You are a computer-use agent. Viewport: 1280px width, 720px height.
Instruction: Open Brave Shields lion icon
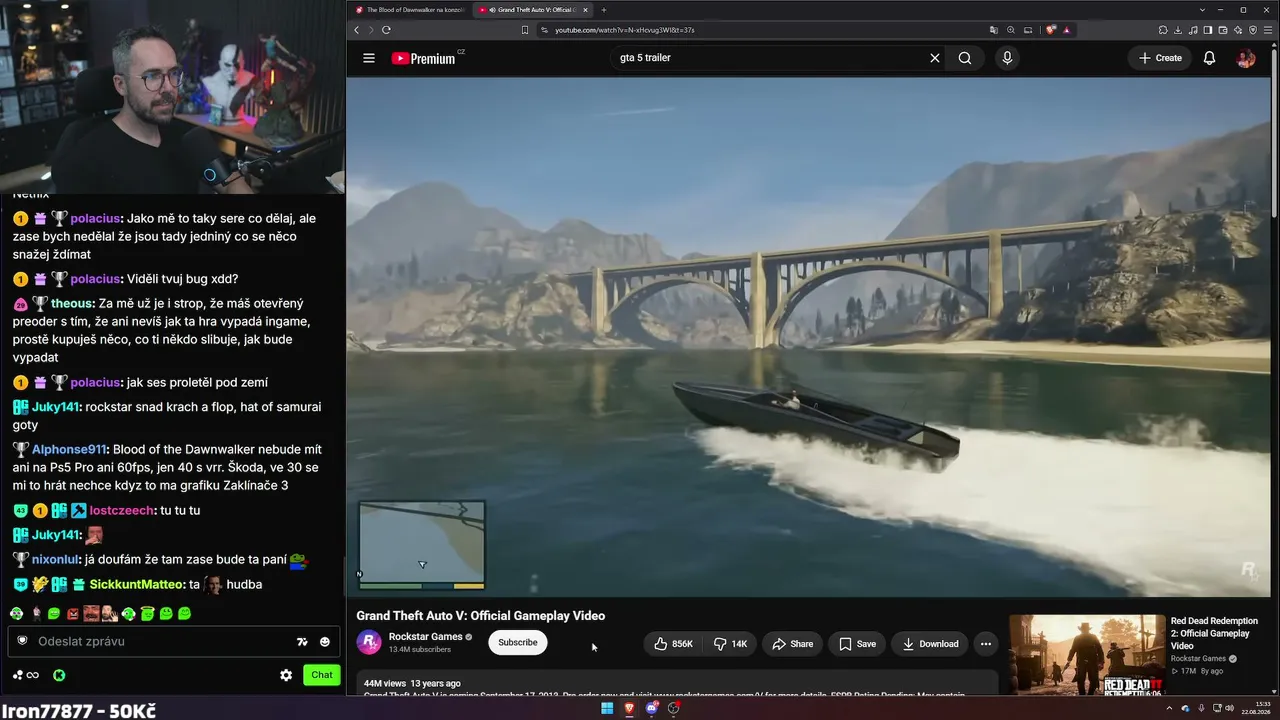coord(1051,30)
